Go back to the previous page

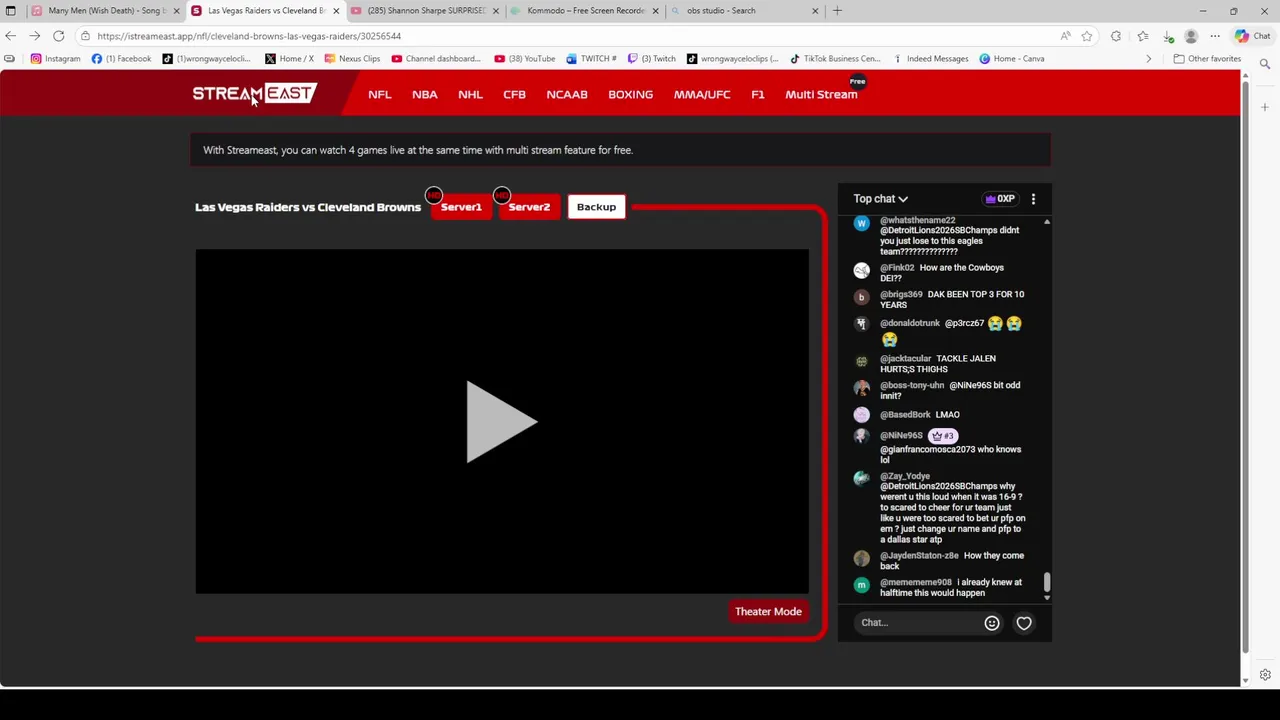(x=11, y=36)
